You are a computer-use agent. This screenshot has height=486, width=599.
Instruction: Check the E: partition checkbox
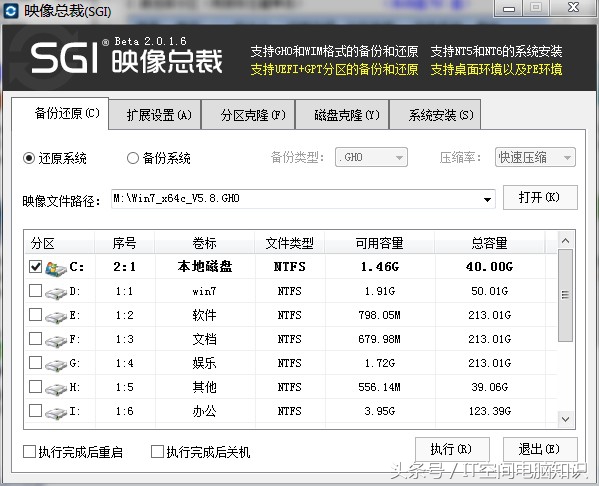[36, 315]
